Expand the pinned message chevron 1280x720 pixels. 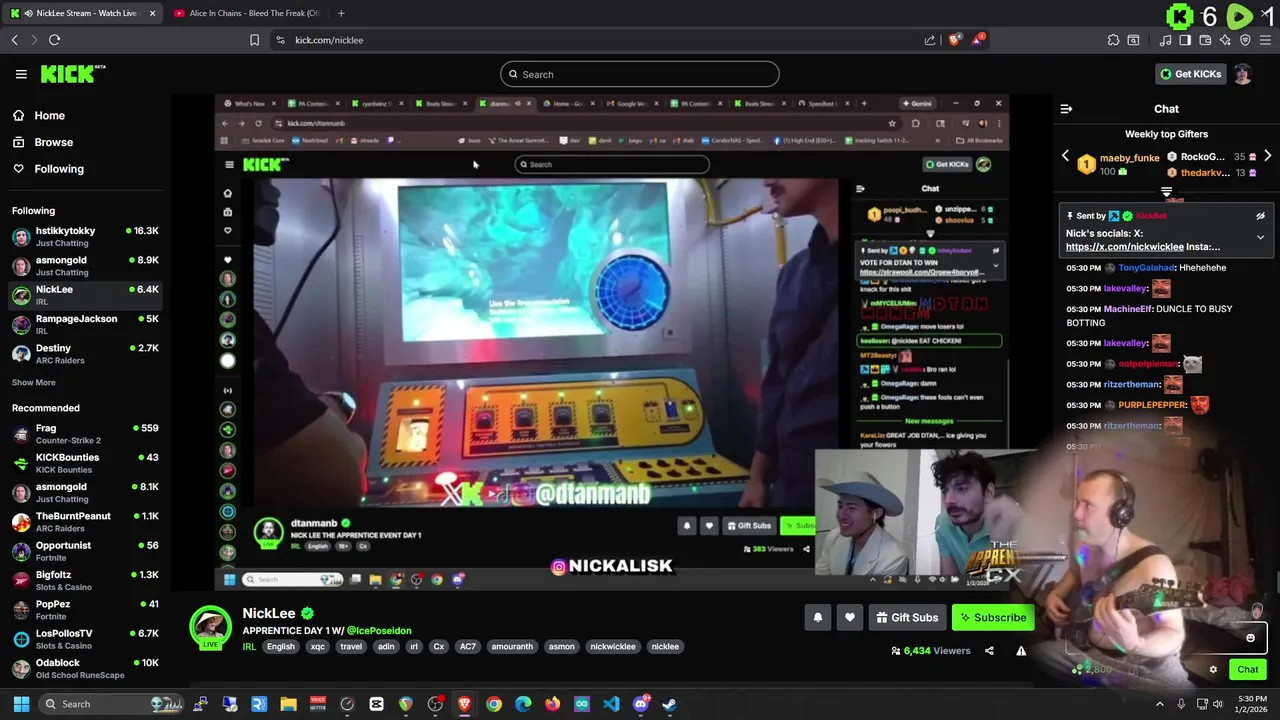tap(1260, 238)
